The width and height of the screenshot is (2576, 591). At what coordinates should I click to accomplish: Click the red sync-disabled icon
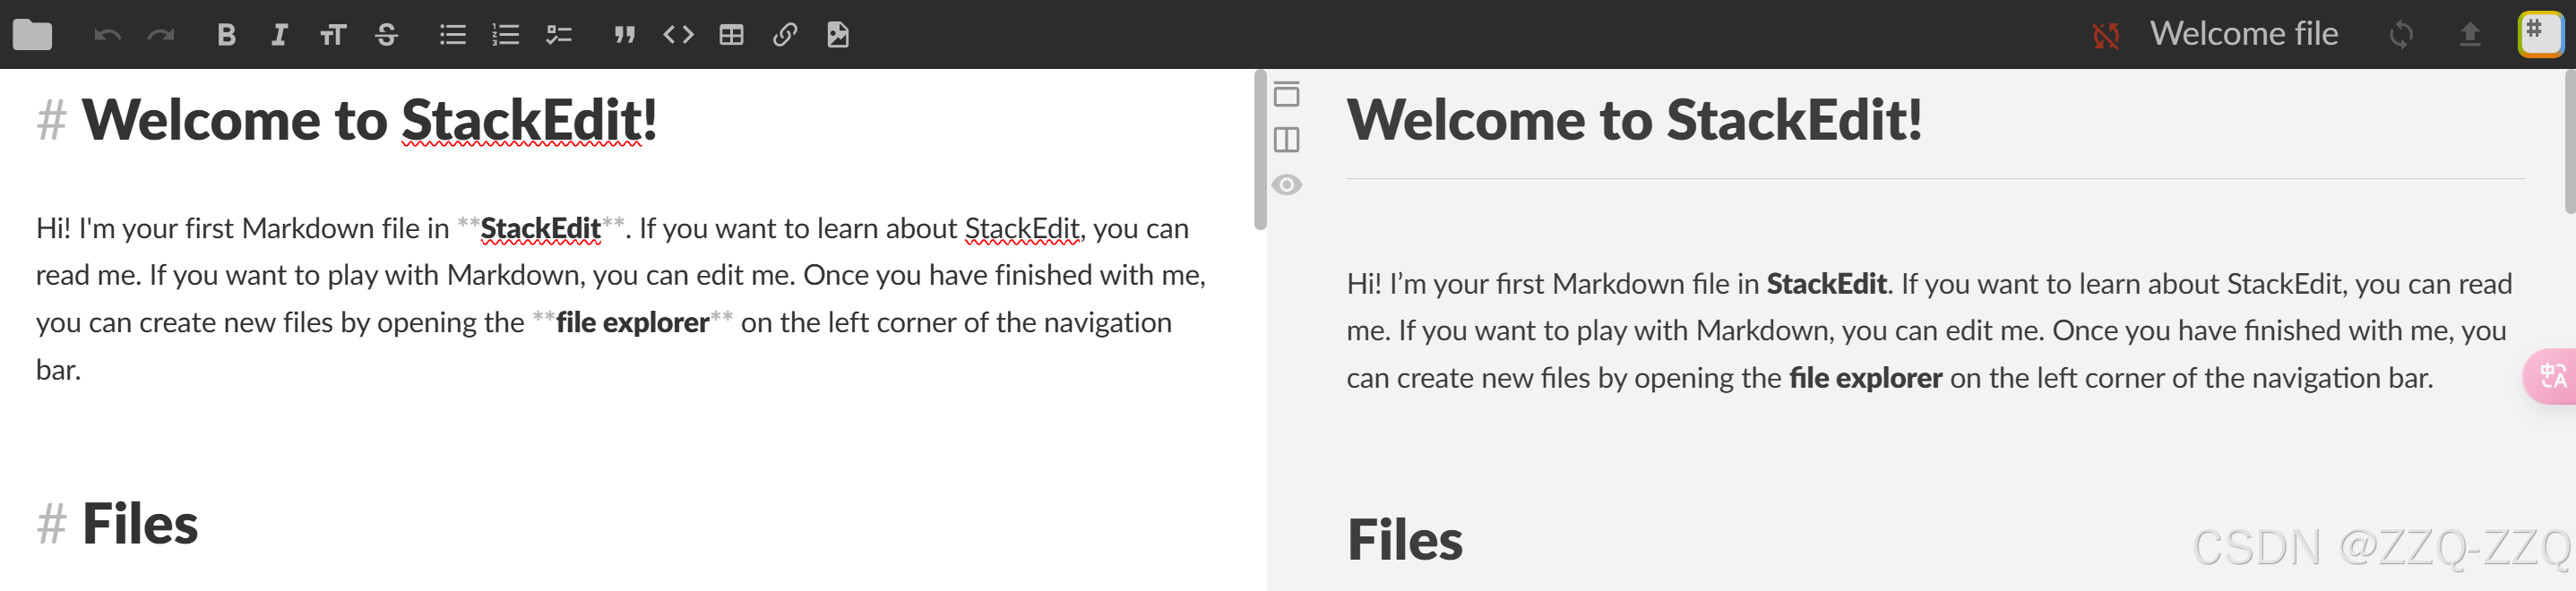click(x=2106, y=36)
